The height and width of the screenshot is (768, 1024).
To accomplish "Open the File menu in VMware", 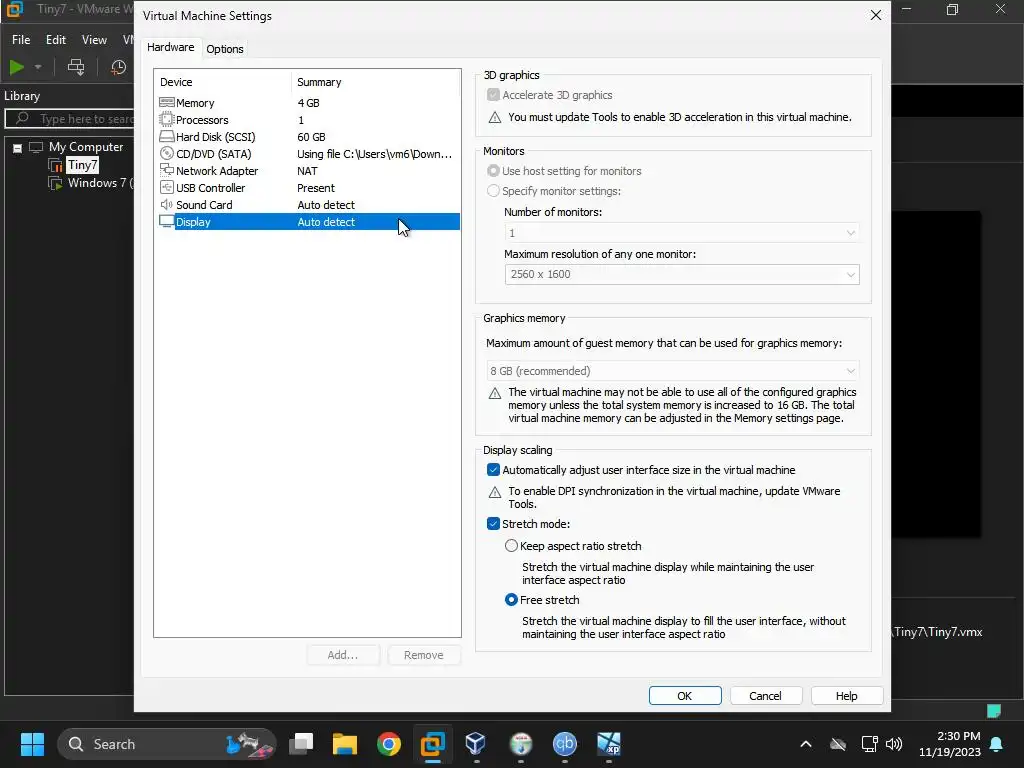I will 21,40.
